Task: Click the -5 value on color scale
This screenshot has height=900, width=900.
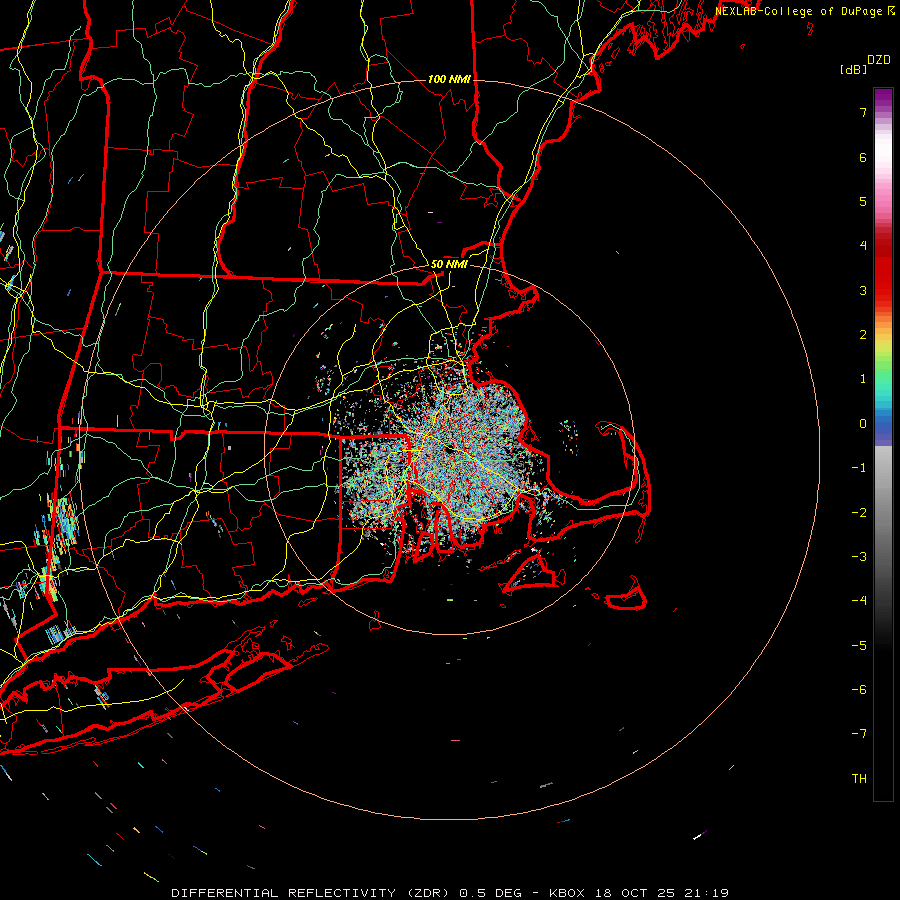Action: (859, 646)
